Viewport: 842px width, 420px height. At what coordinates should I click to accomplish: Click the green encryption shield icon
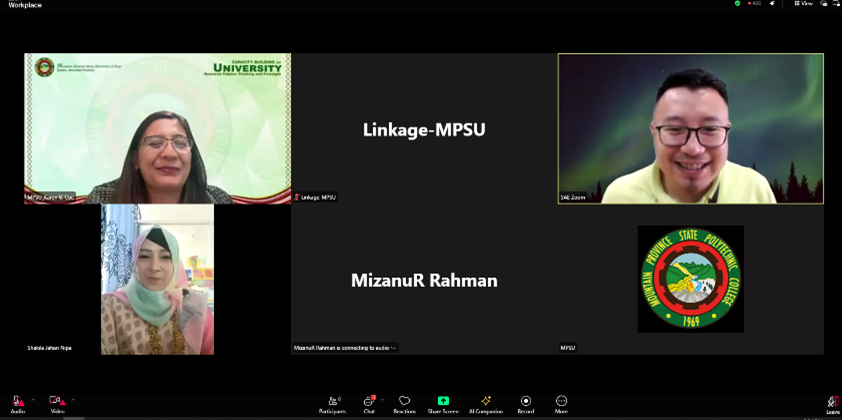(x=738, y=4)
